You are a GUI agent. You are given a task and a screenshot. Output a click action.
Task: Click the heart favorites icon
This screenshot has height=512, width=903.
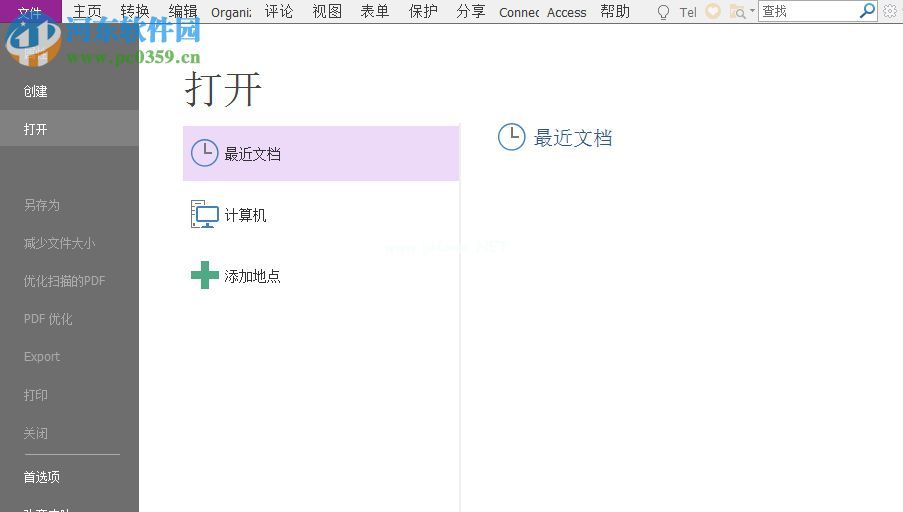tap(713, 11)
